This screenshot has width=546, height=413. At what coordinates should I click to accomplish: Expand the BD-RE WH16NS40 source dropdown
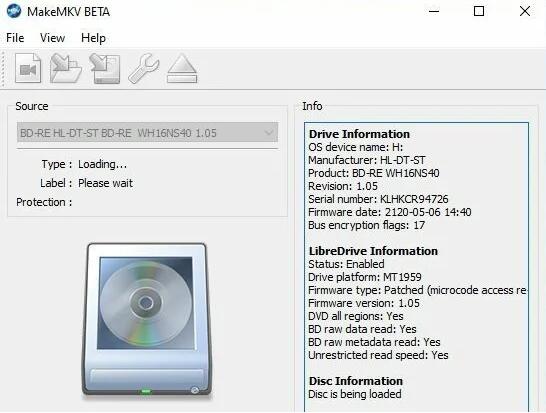[x=147, y=132]
